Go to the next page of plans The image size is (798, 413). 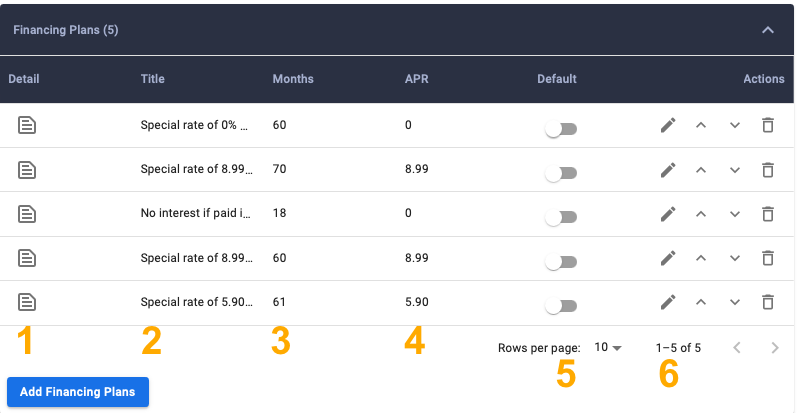coord(775,348)
